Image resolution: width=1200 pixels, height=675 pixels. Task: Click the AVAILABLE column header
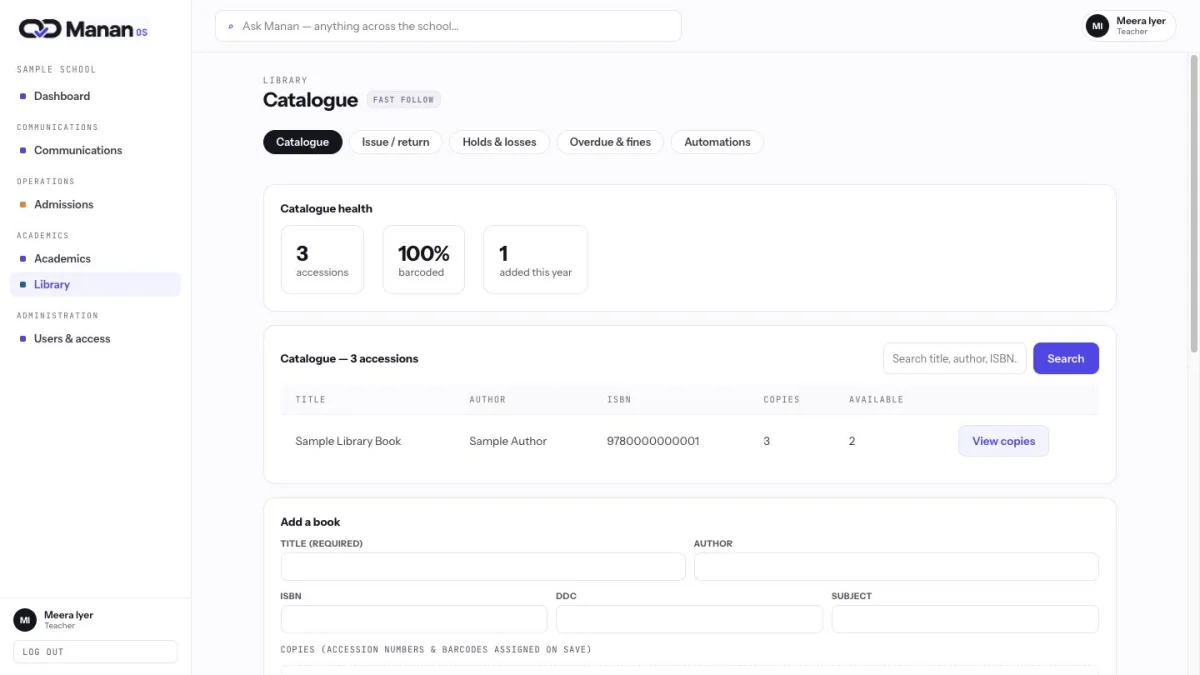coord(876,400)
